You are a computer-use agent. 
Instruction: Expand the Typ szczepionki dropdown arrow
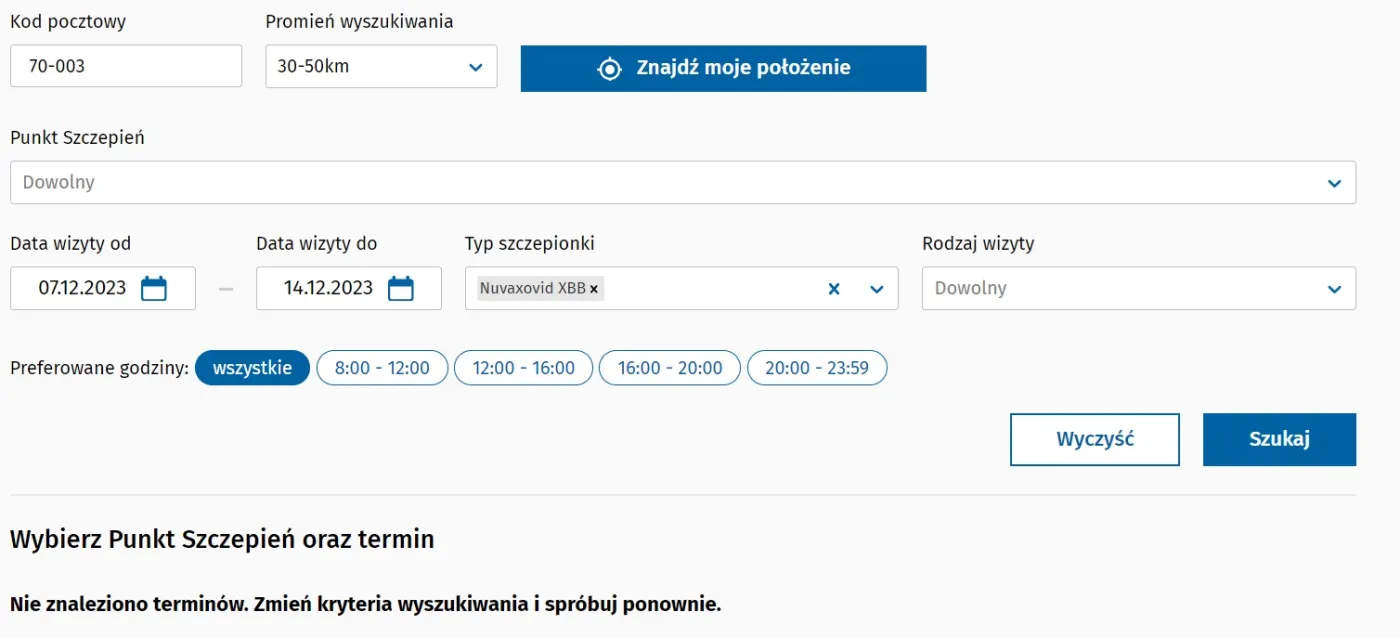coord(877,289)
